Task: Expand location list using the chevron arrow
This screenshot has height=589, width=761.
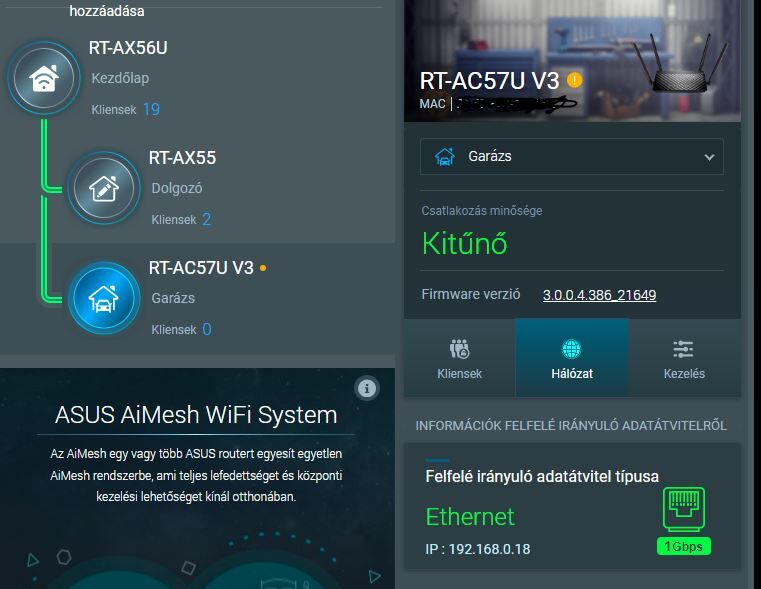Action: coord(709,157)
